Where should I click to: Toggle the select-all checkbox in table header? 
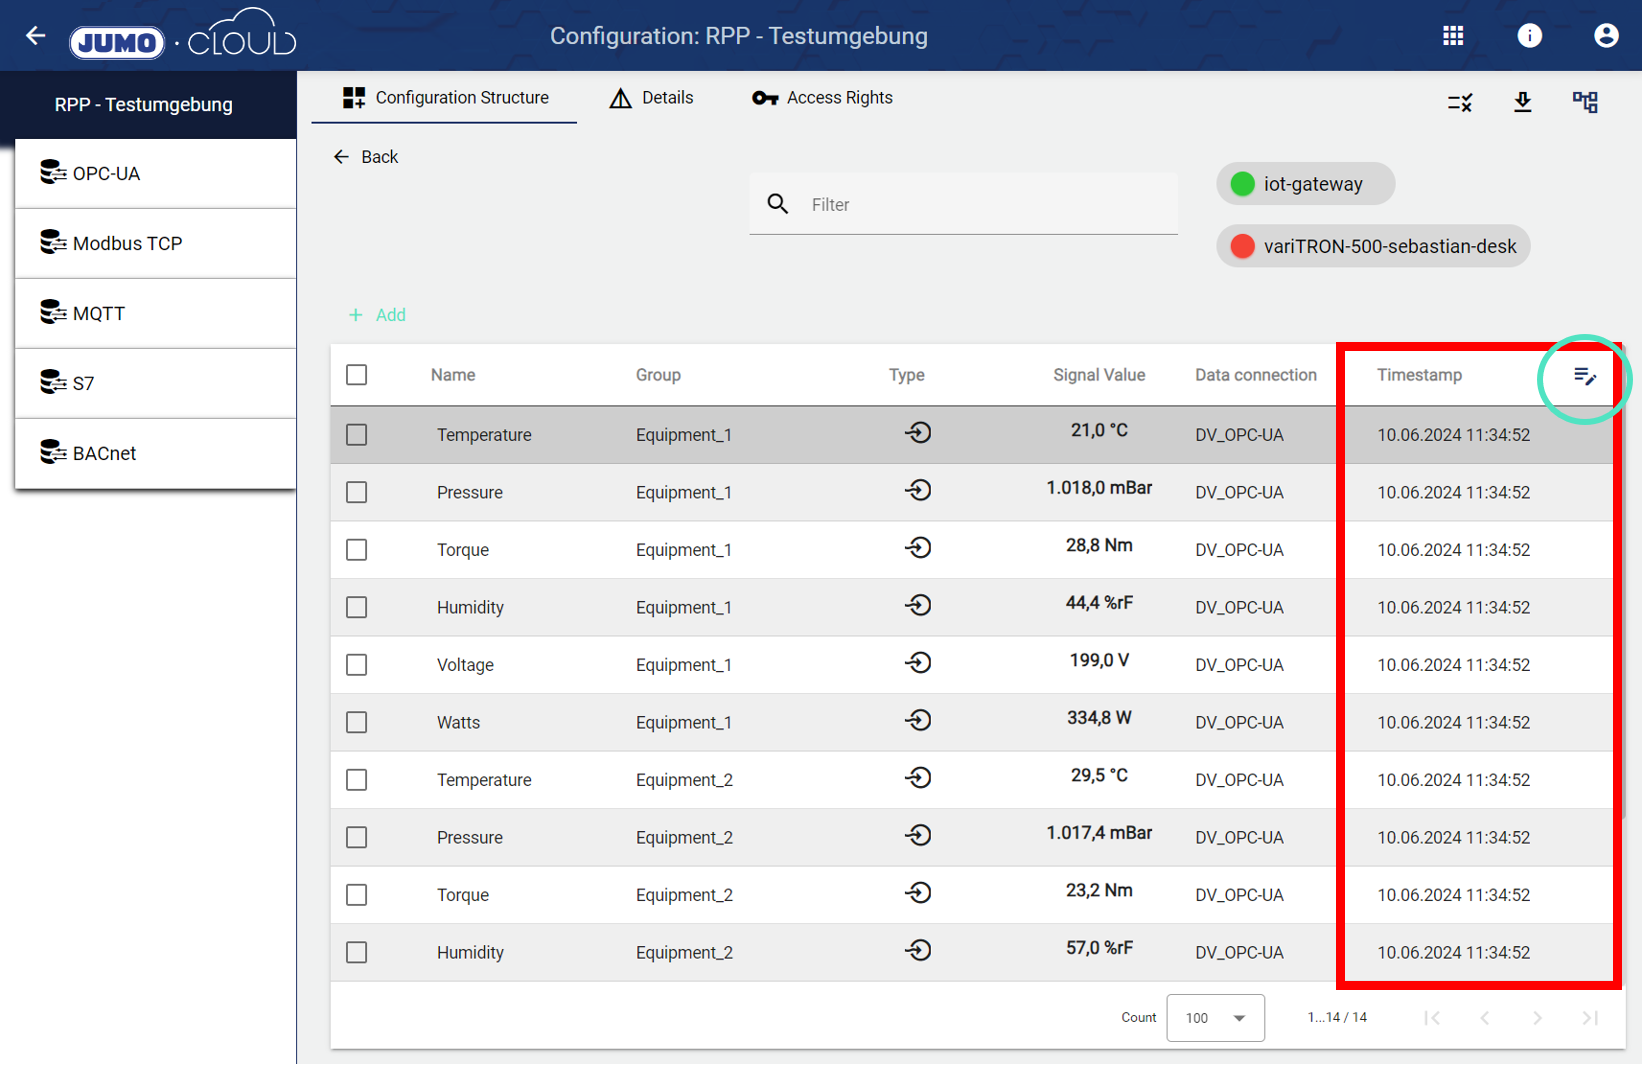coord(357,375)
